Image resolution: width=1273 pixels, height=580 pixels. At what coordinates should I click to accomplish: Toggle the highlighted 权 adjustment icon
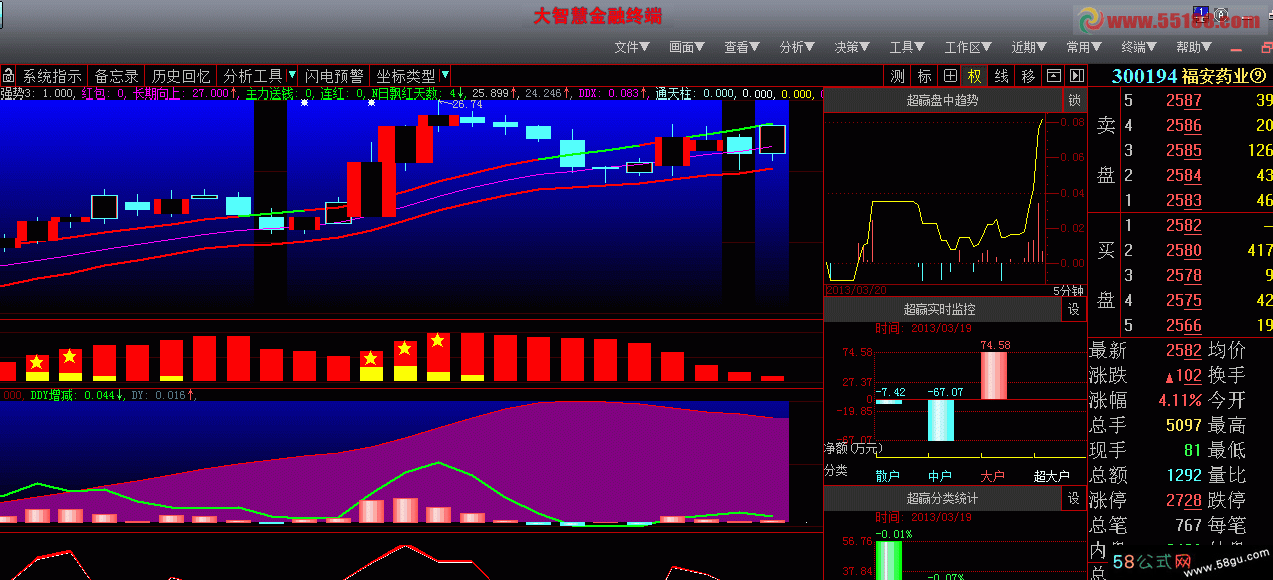pos(974,76)
